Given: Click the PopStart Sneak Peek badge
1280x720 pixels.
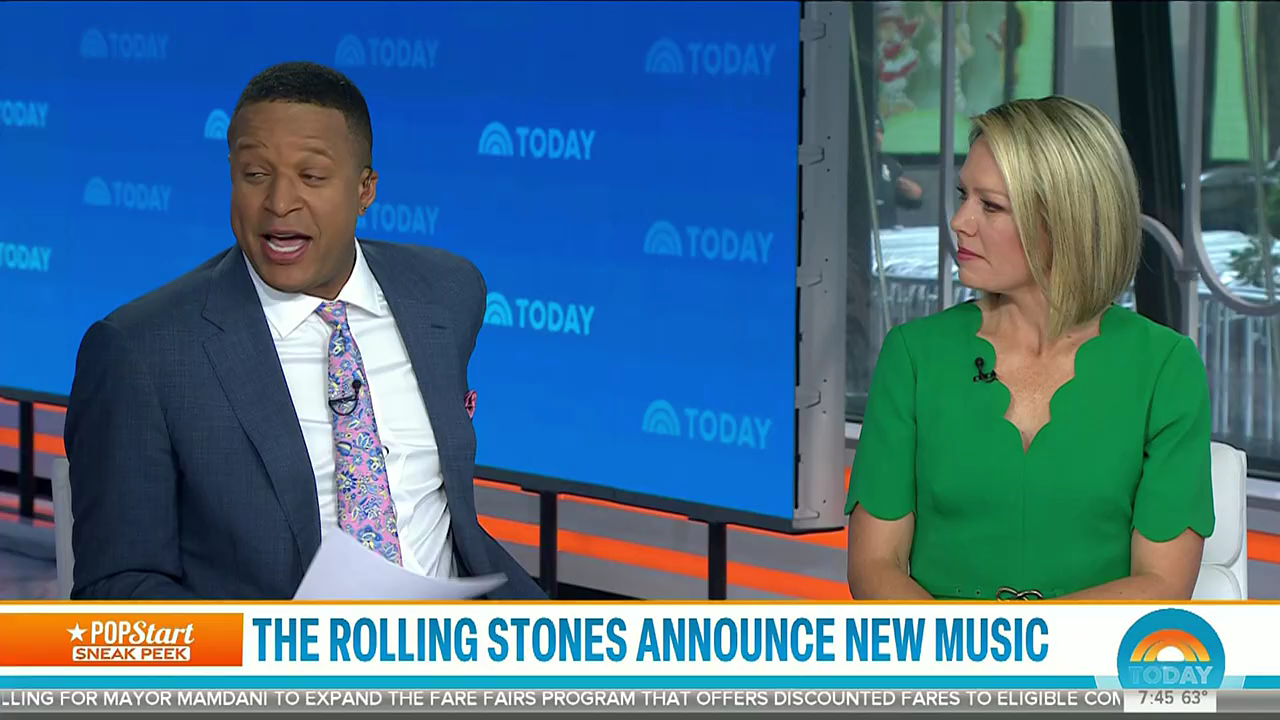Looking at the screenshot, I should tap(121, 640).
